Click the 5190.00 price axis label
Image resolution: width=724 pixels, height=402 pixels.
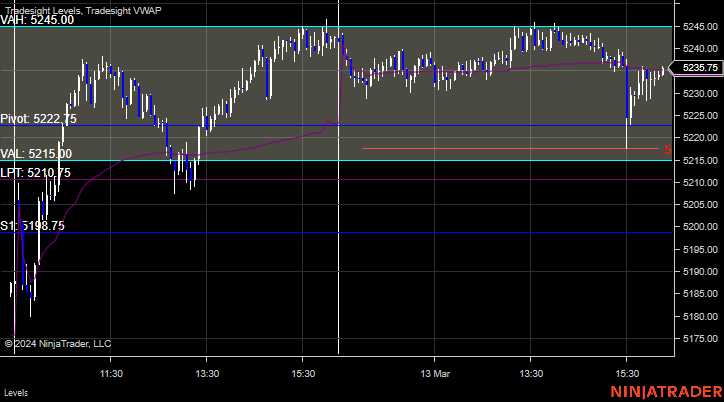(x=700, y=271)
